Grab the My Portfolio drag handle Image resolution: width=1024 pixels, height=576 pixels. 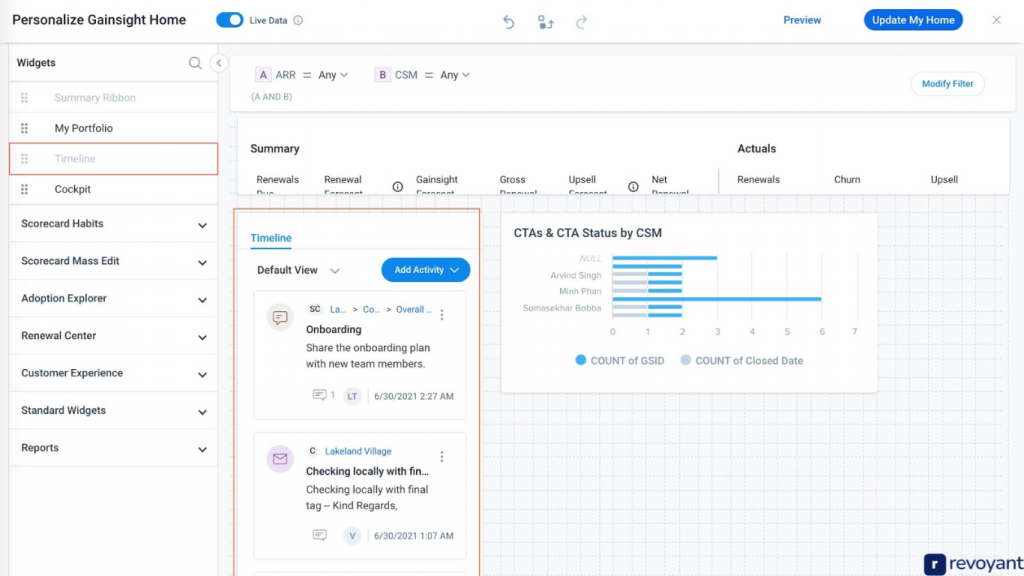[x=24, y=128]
